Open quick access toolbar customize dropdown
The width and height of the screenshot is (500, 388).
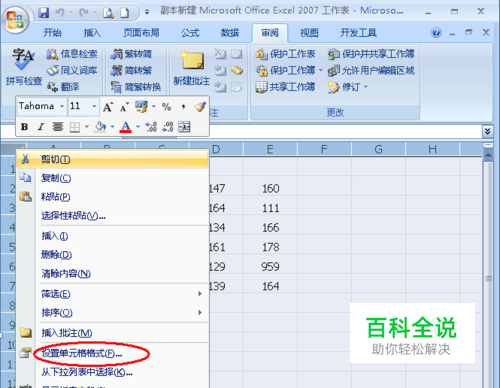coord(147,13)
